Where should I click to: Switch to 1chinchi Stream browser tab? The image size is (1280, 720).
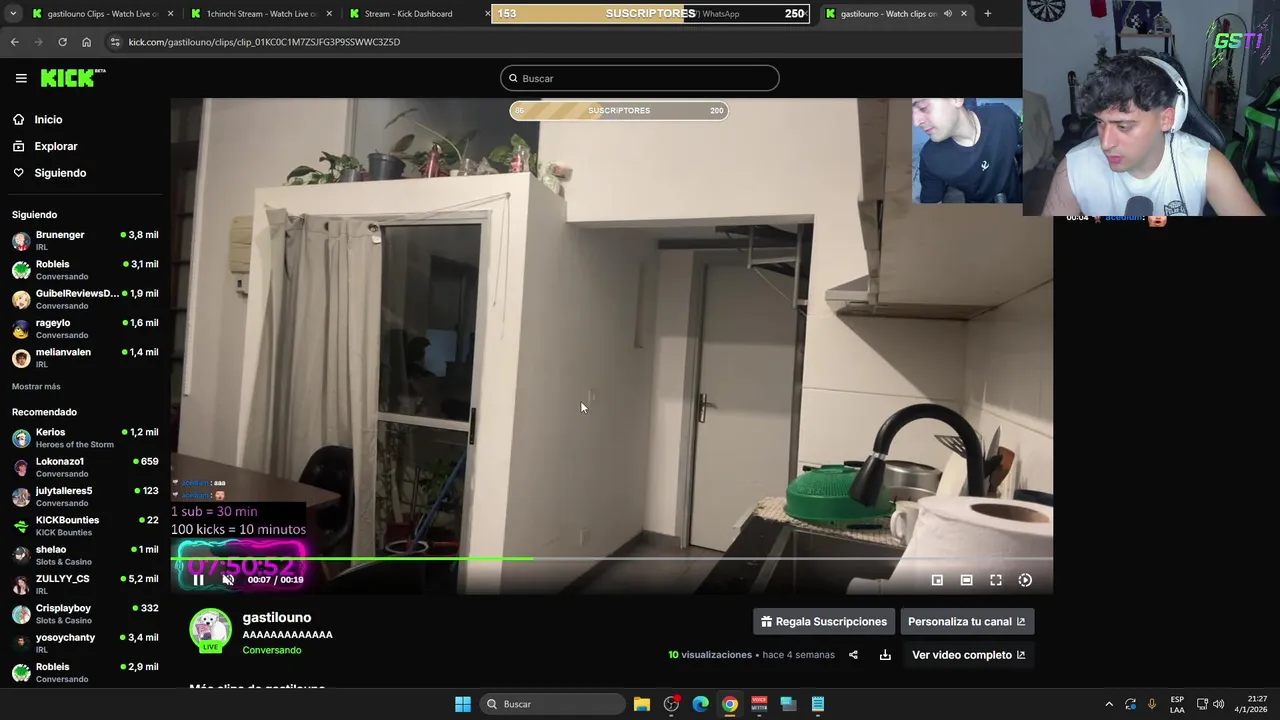pos(262,14)
